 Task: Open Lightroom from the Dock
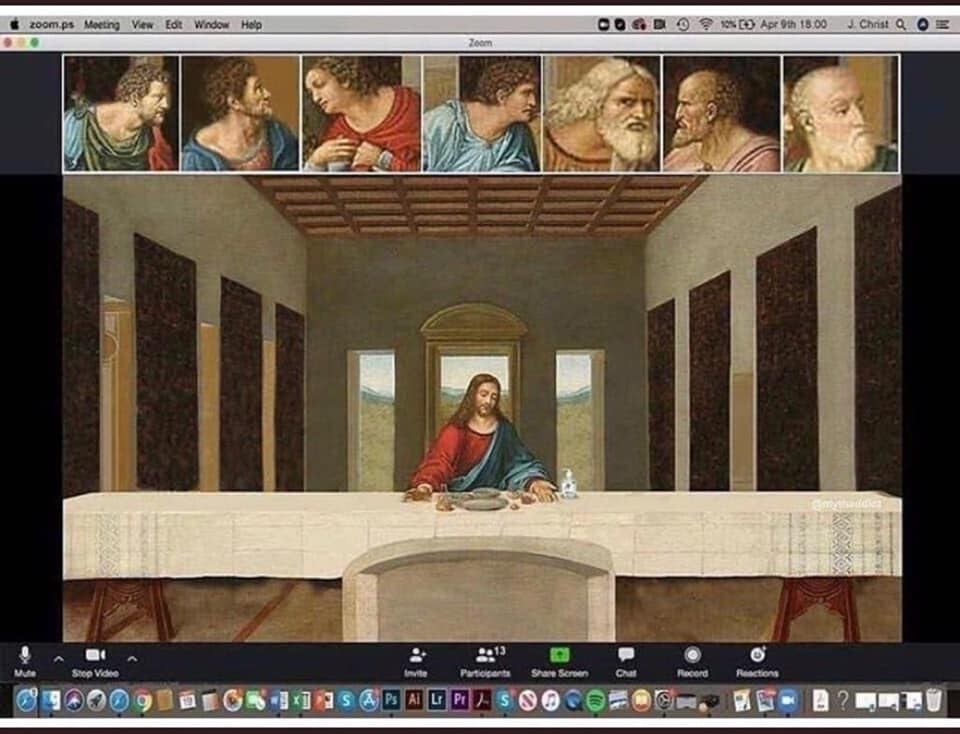[x=437, y=700]
